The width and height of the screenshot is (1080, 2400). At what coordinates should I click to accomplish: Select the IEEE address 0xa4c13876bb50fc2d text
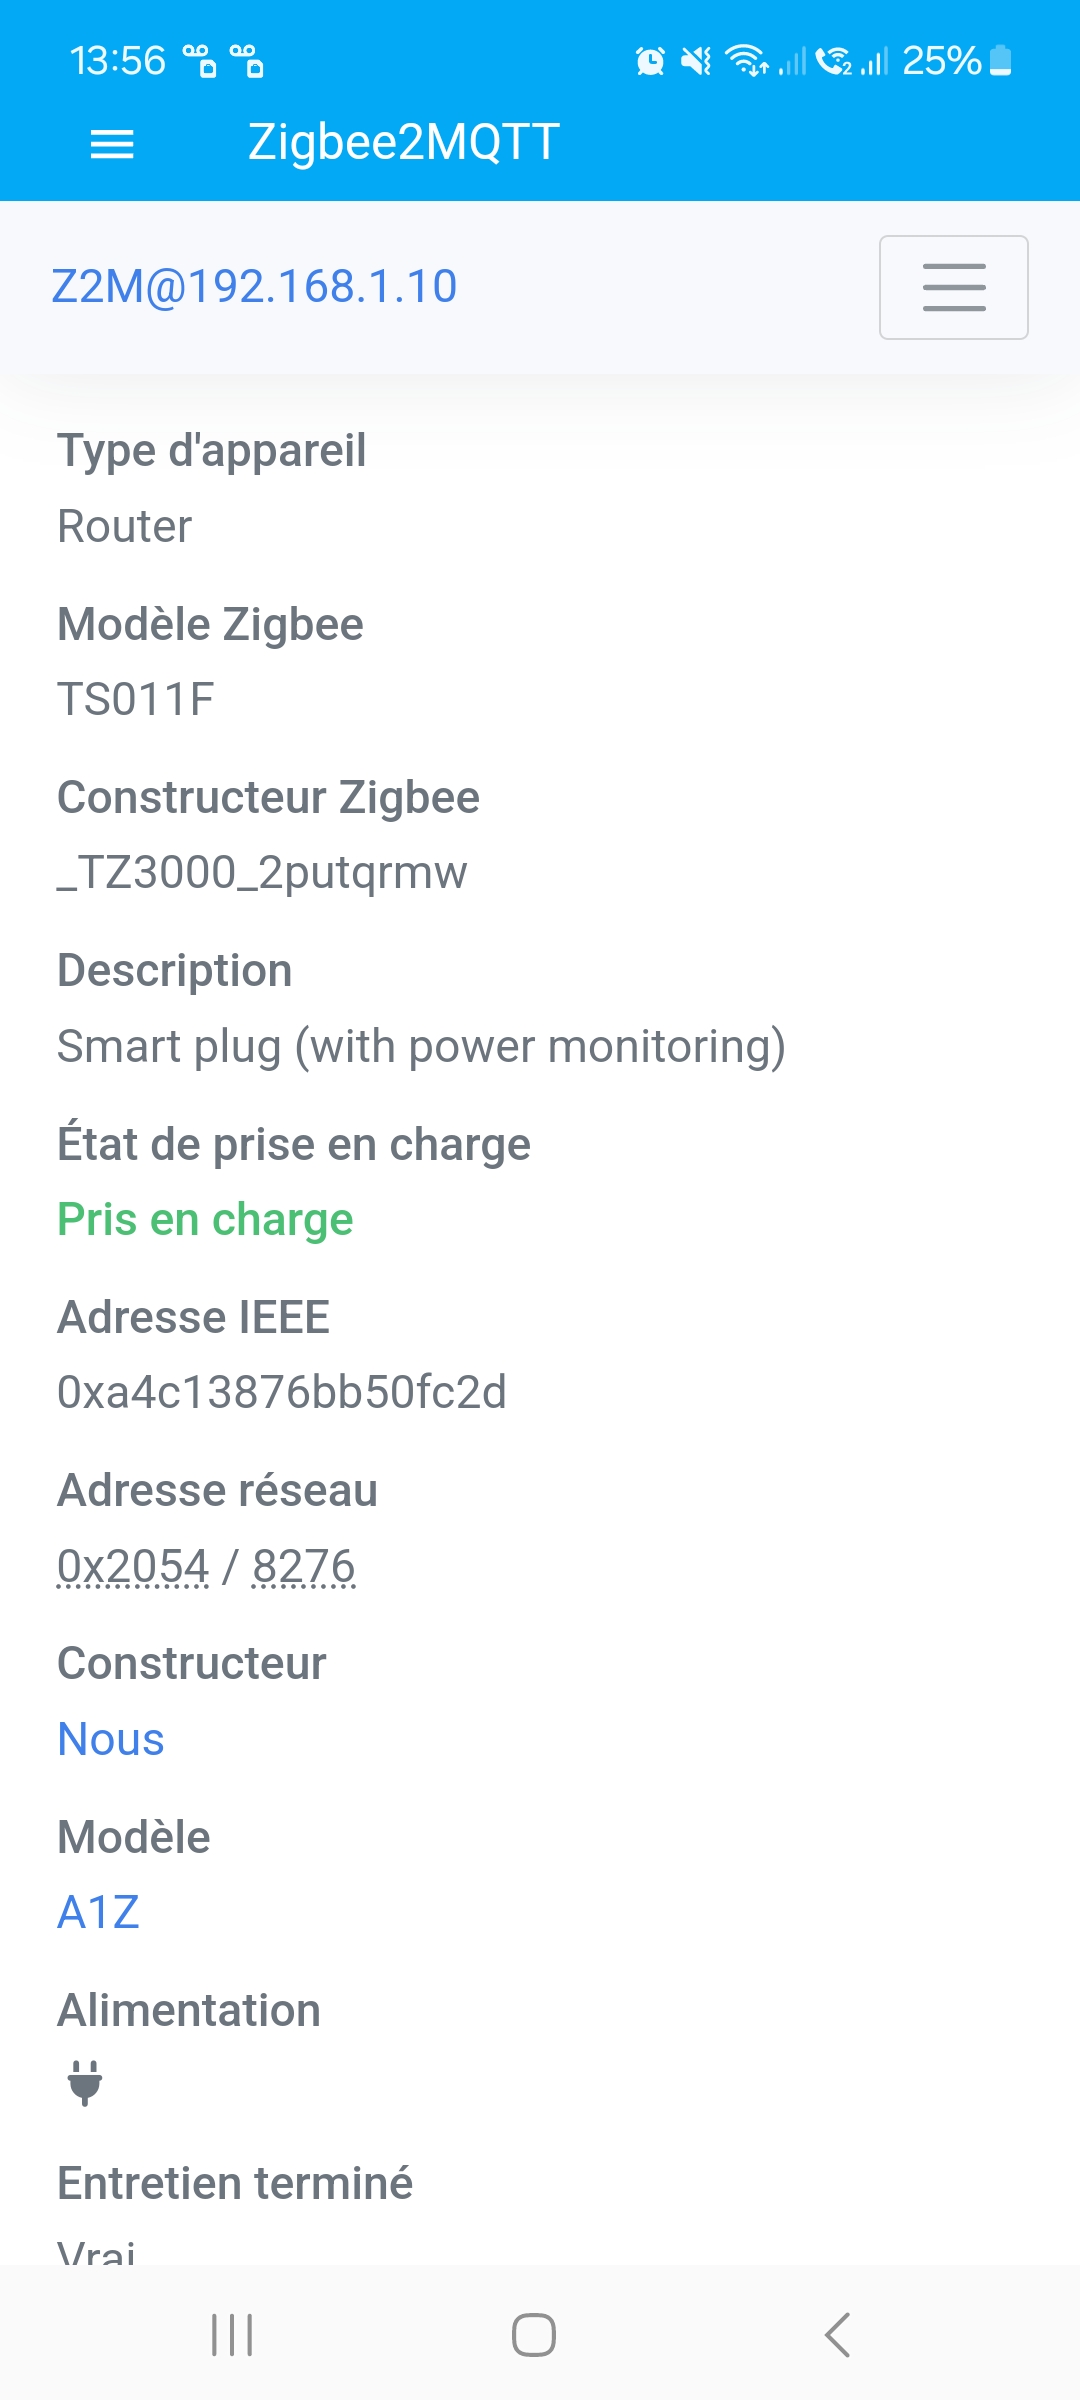coord(282,1392)
